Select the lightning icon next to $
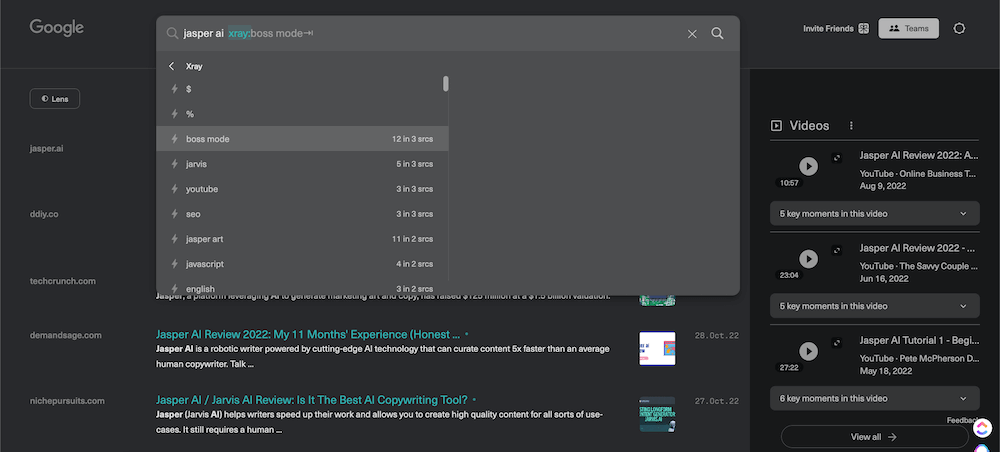Image resolution: width=1000 pixels, height=452 pixels. click(174, 89)
